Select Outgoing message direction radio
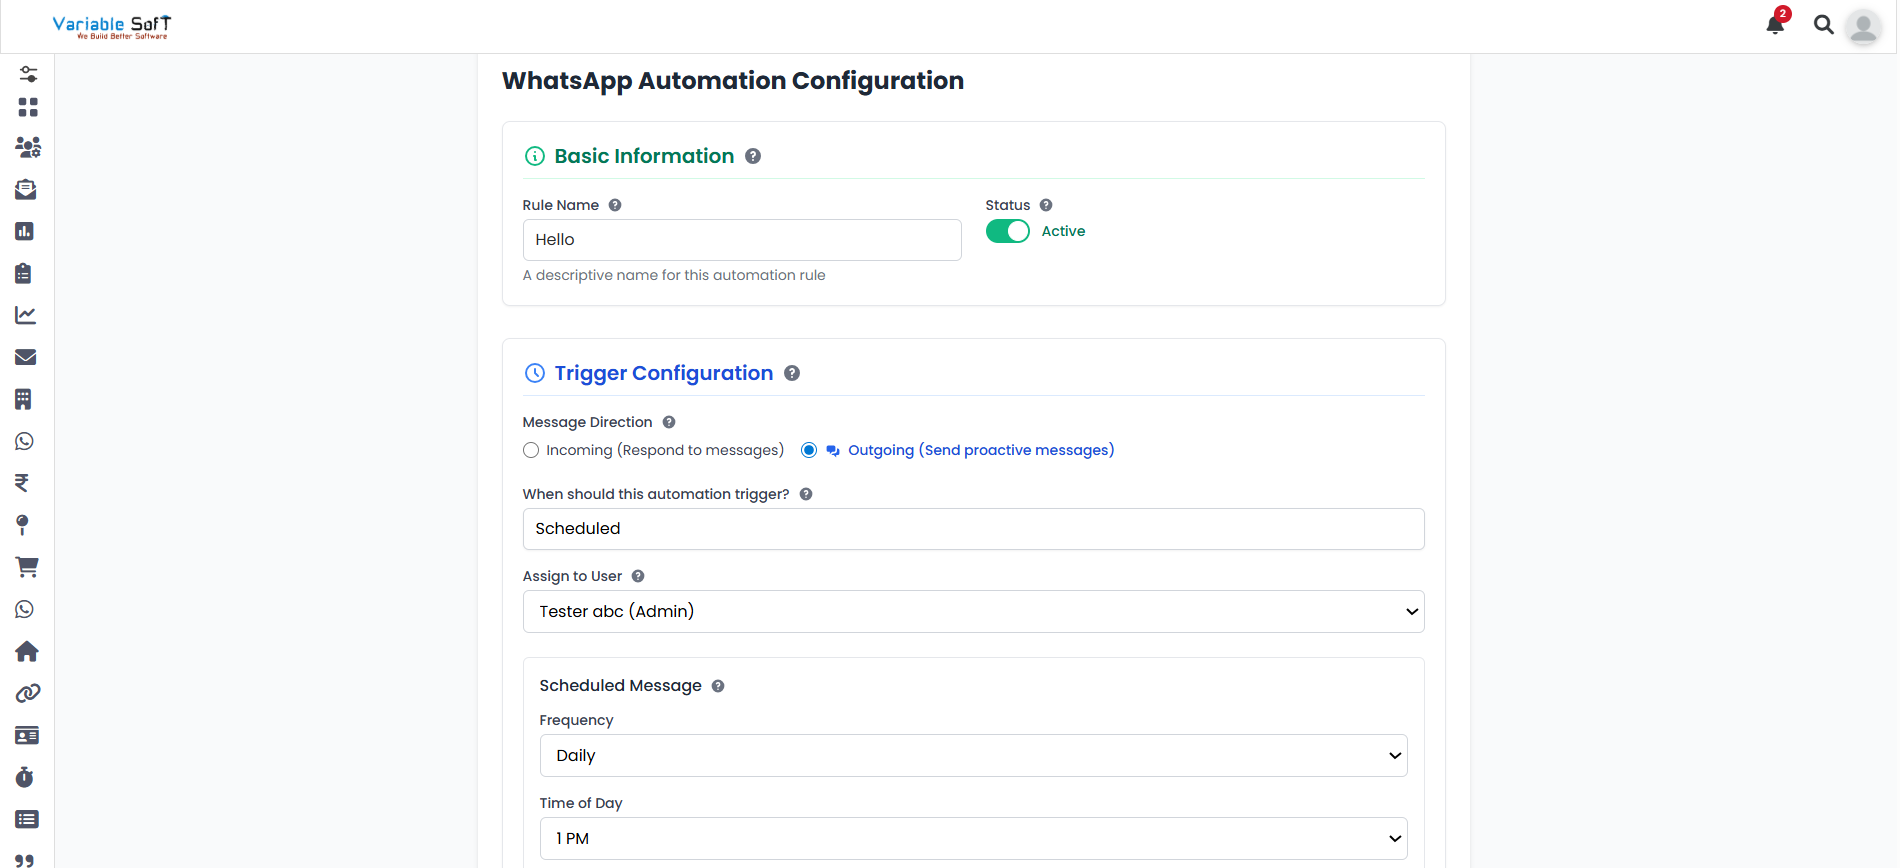Viewport: 1900px width, 868px height. pos(809,451)
